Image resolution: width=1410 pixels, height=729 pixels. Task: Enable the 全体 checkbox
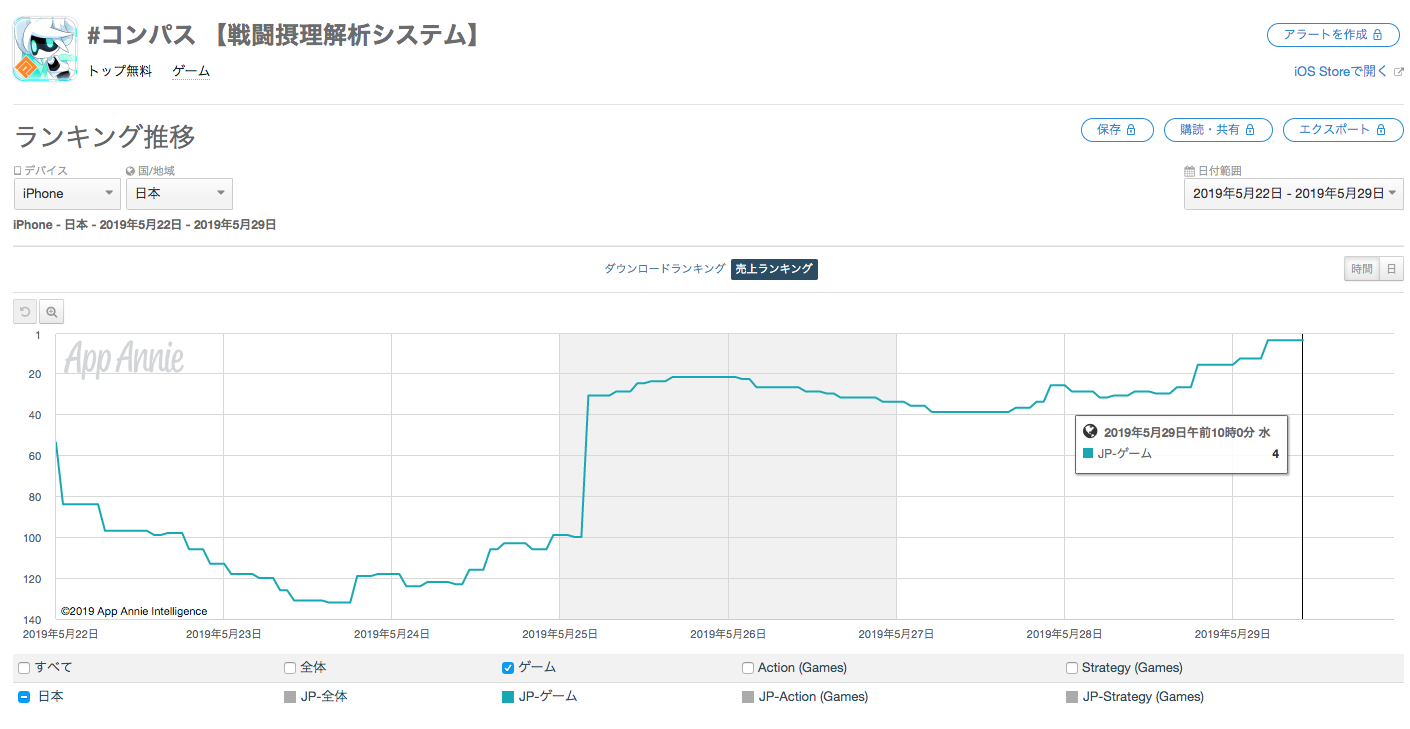pos(290,668)
